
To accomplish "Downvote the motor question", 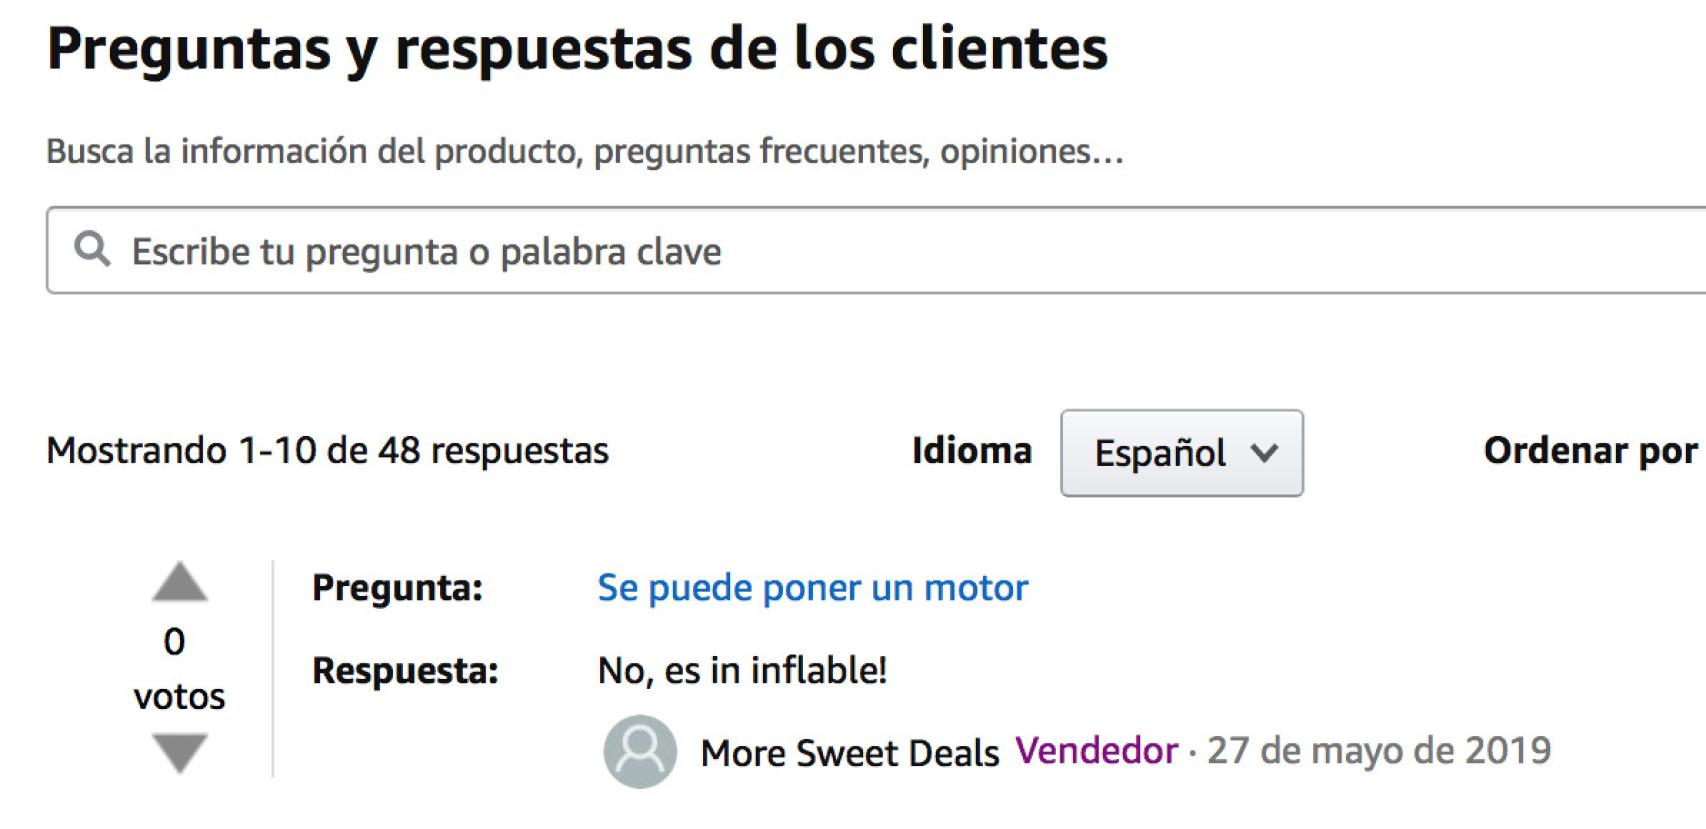I will click(x=180, y=752).
